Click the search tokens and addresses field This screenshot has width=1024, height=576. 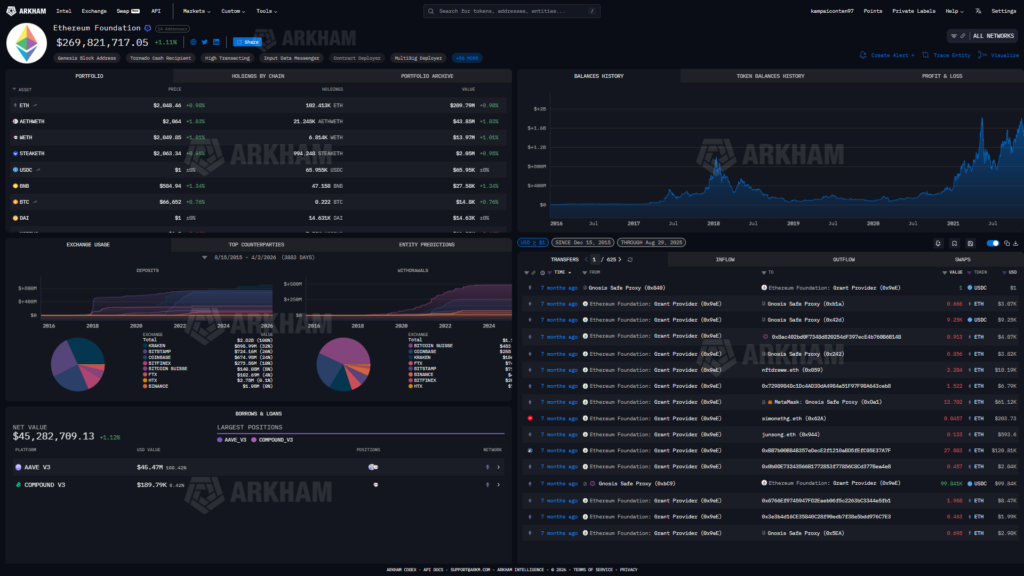(x=512, y=11)
